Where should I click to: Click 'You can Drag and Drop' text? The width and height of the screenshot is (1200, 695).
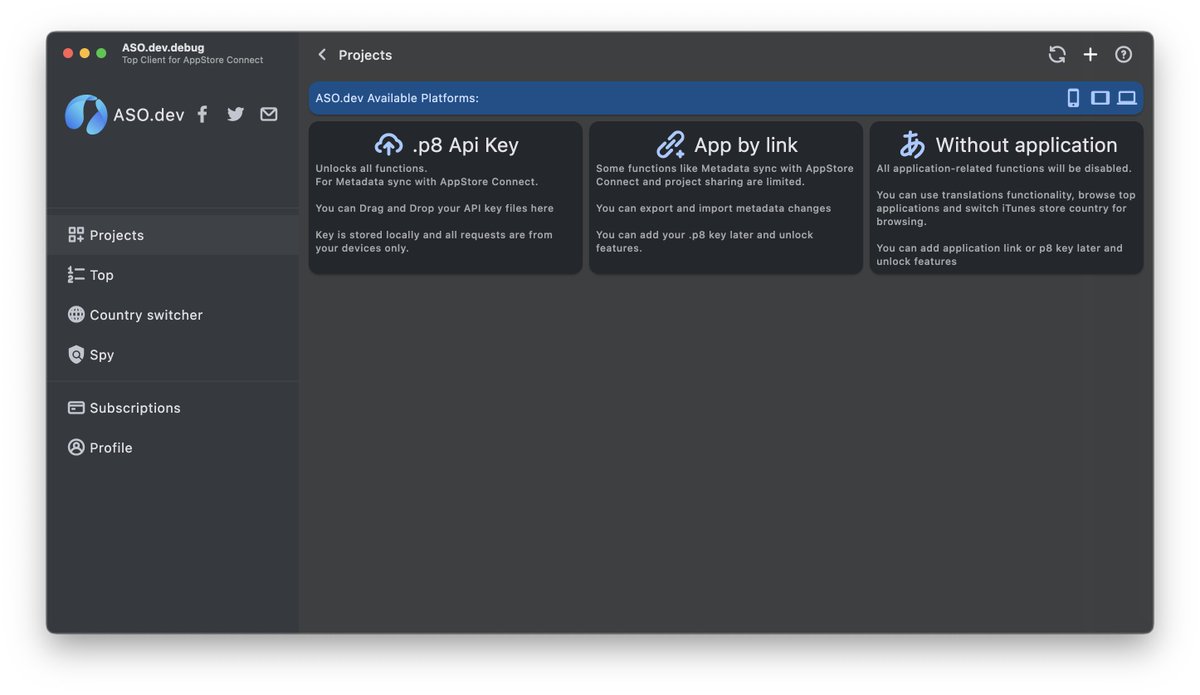point(434,208)
